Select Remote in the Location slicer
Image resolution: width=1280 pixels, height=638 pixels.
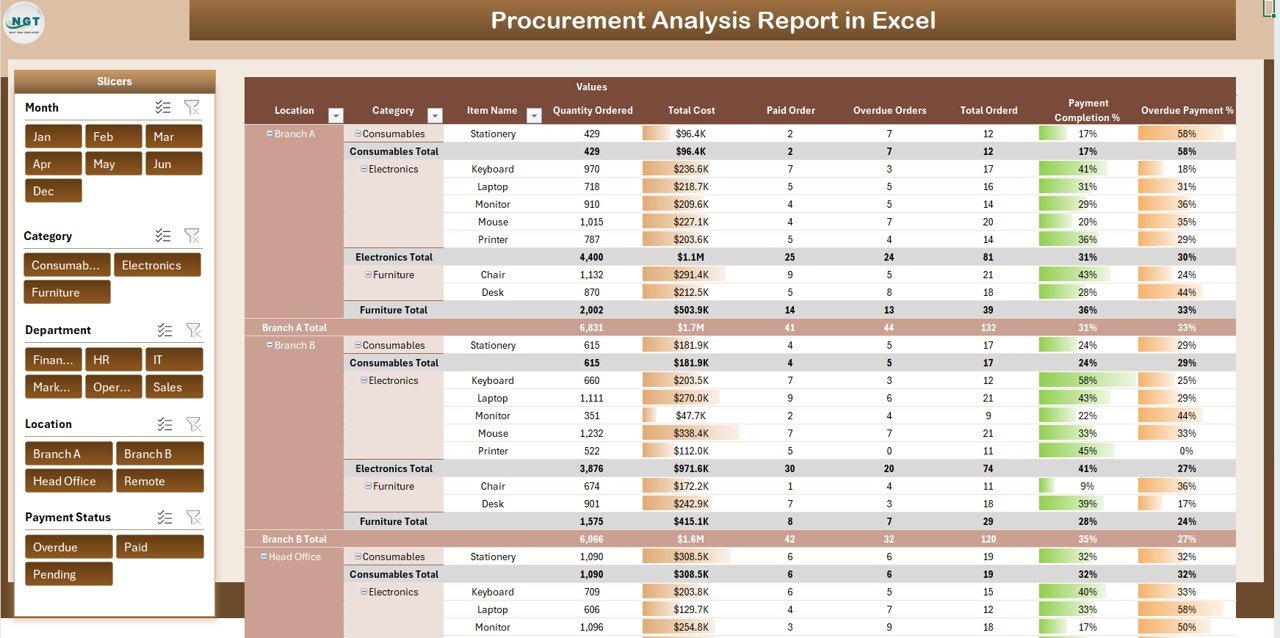(x=160, y=481)
